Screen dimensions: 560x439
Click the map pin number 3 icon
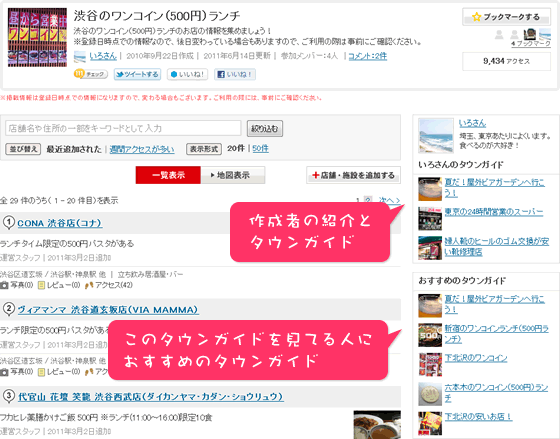click(9, 396)
